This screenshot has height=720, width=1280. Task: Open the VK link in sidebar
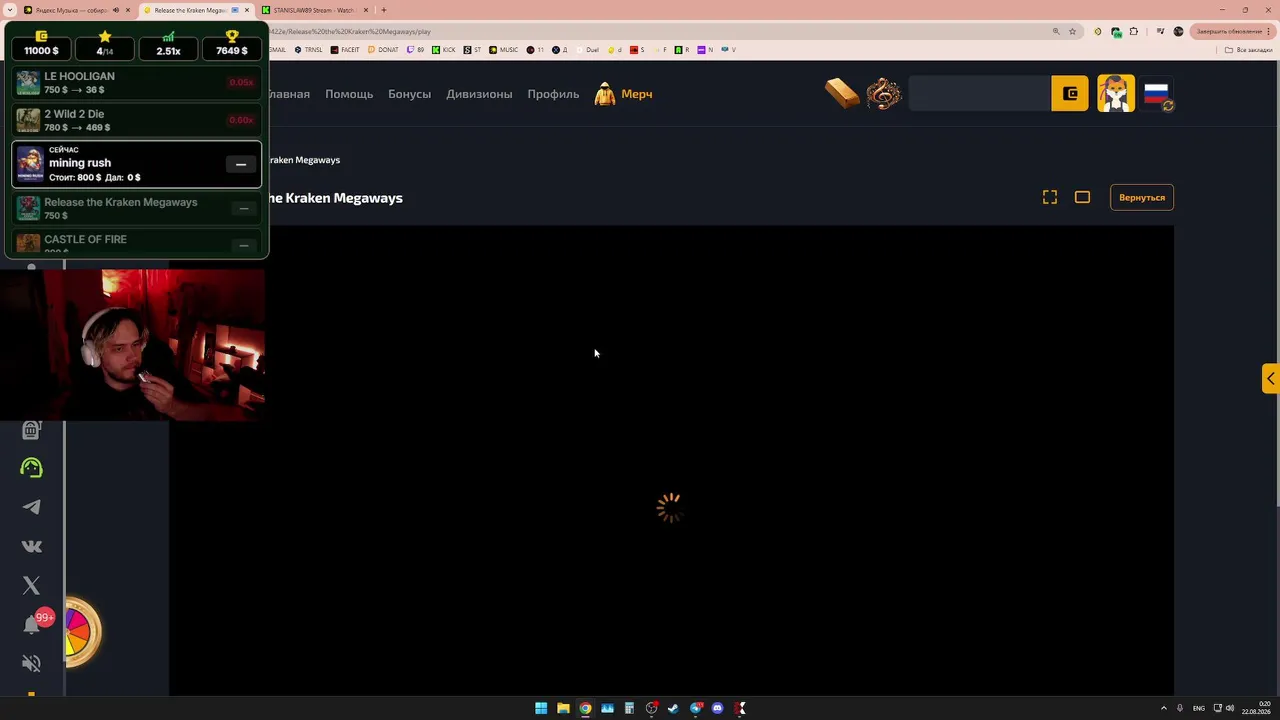pyautogui.click(x=32, y=546)
